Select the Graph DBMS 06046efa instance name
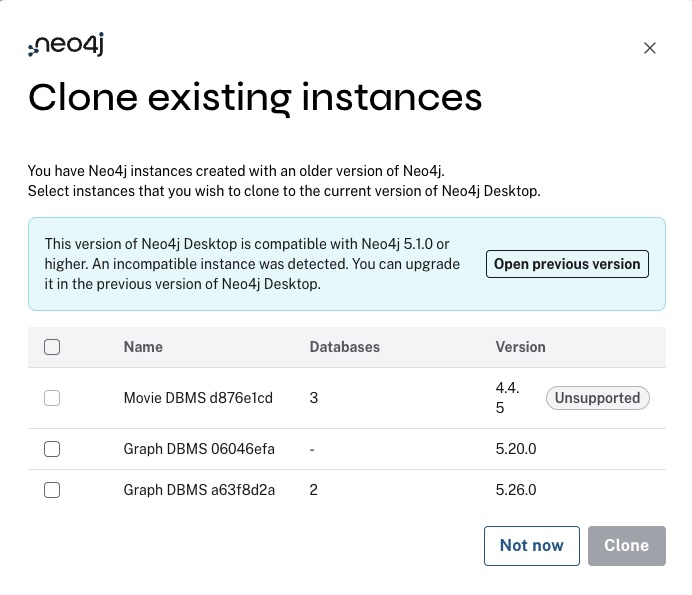 [x=199, y=449]
